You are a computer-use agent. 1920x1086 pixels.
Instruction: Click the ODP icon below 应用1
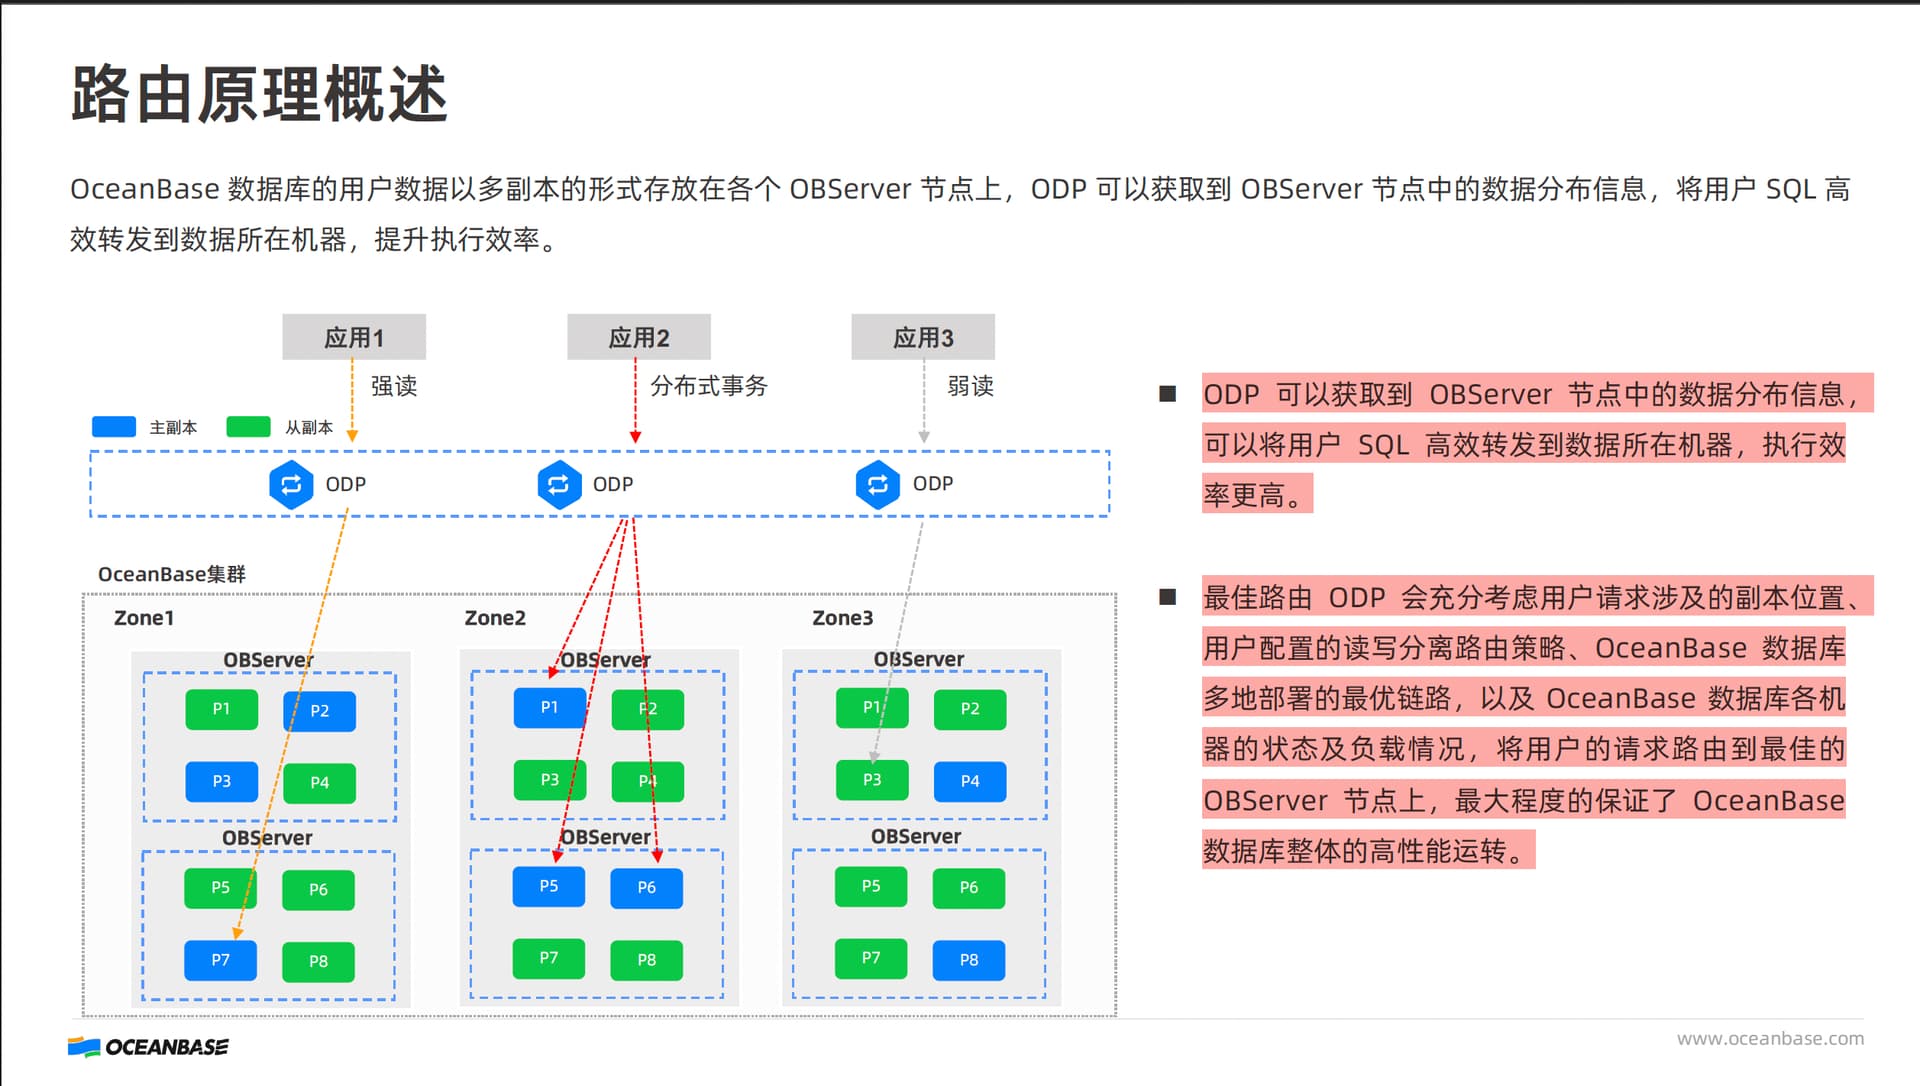pyautogui.click(x=291, y=485)
